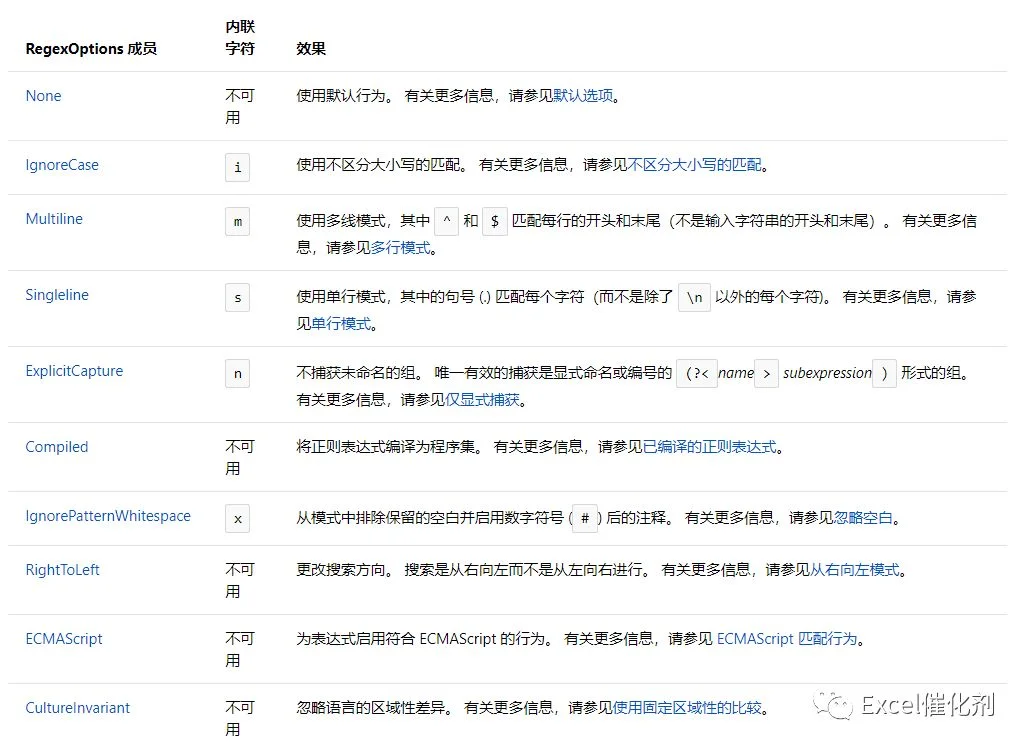
Task: Follow the 忽略空白 link
Action: (863, 518)
